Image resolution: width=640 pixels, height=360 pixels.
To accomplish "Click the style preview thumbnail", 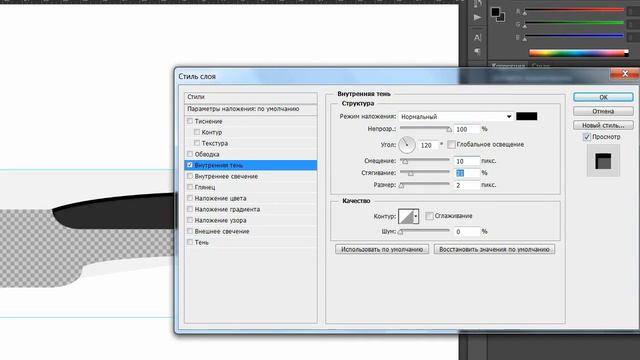I will click(x=603, y=161).
